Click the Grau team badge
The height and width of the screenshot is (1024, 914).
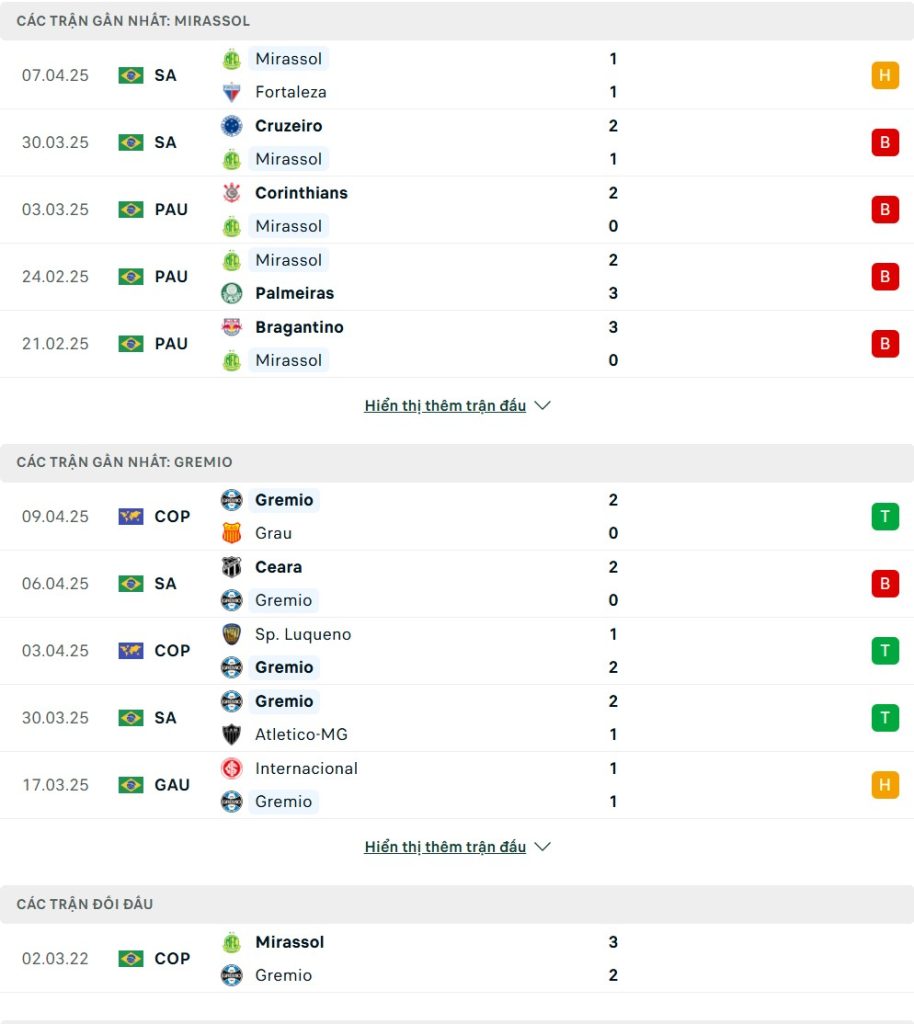[x=231, y=533]
